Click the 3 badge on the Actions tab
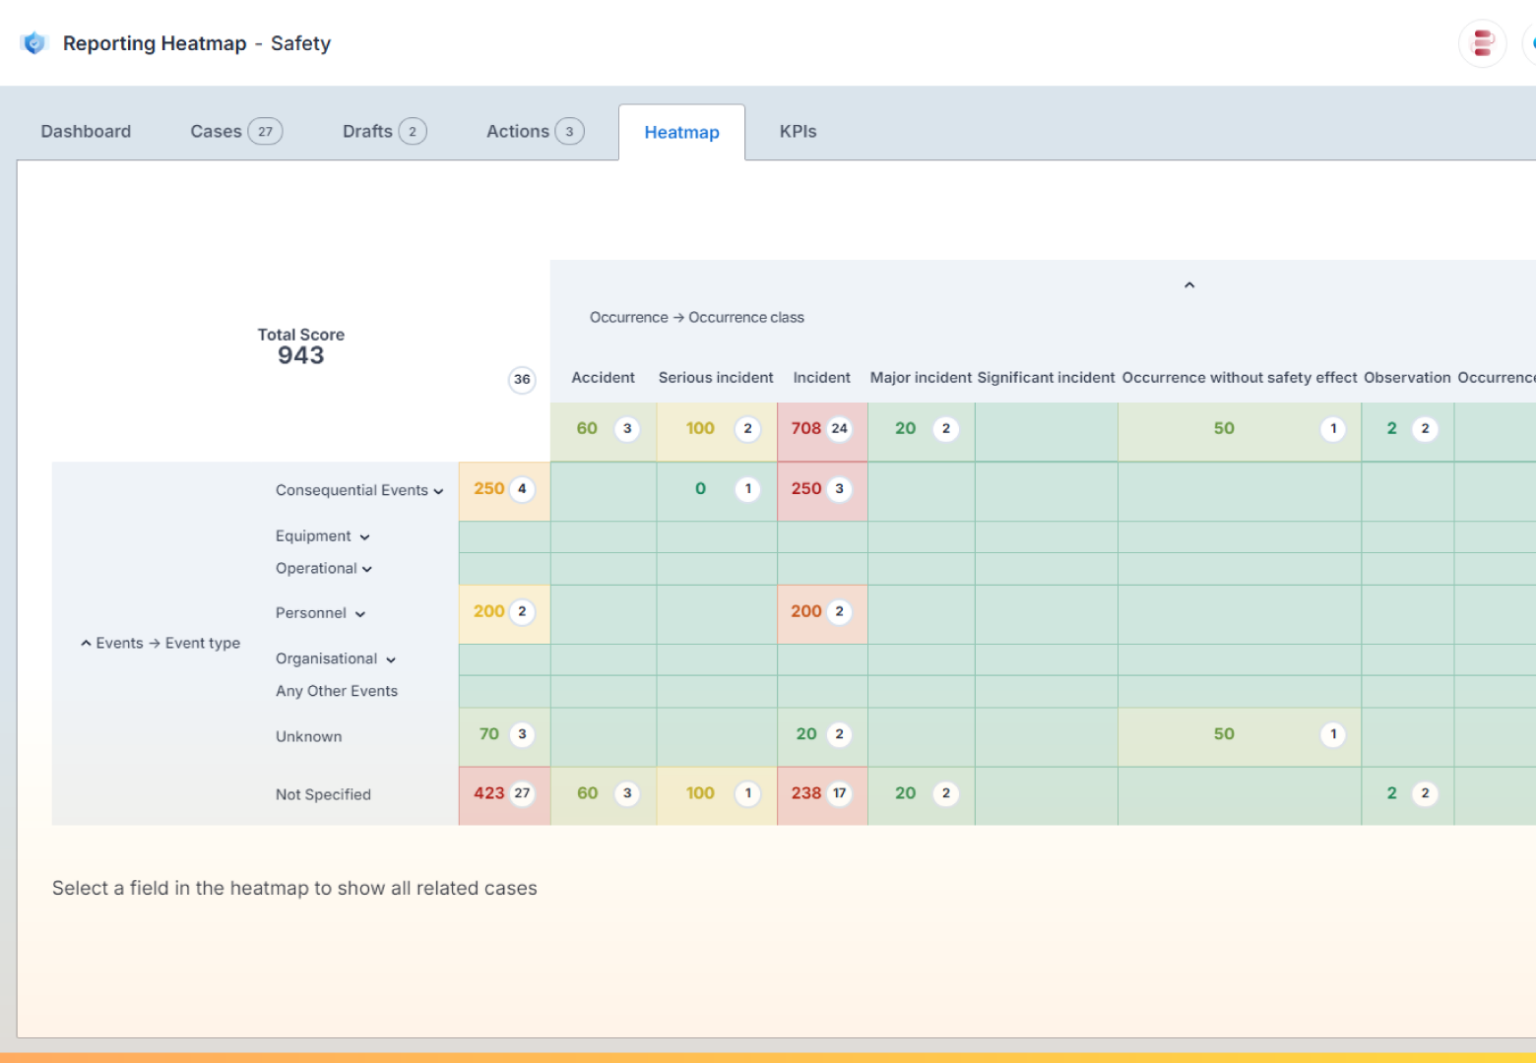This screenshot has height=1063, width=1536. pos(570,130)
